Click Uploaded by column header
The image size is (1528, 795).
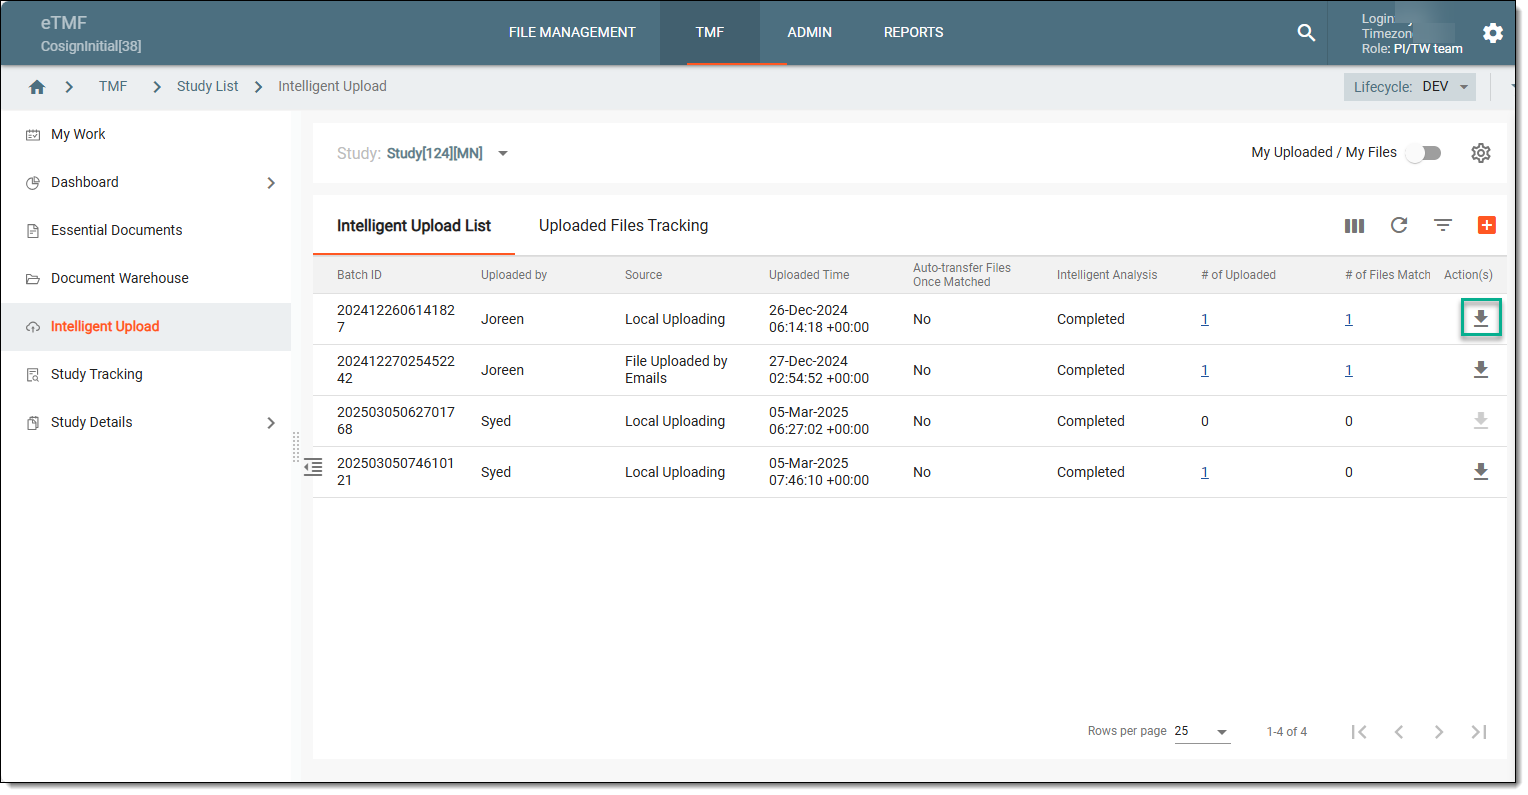tap(514, 275)
